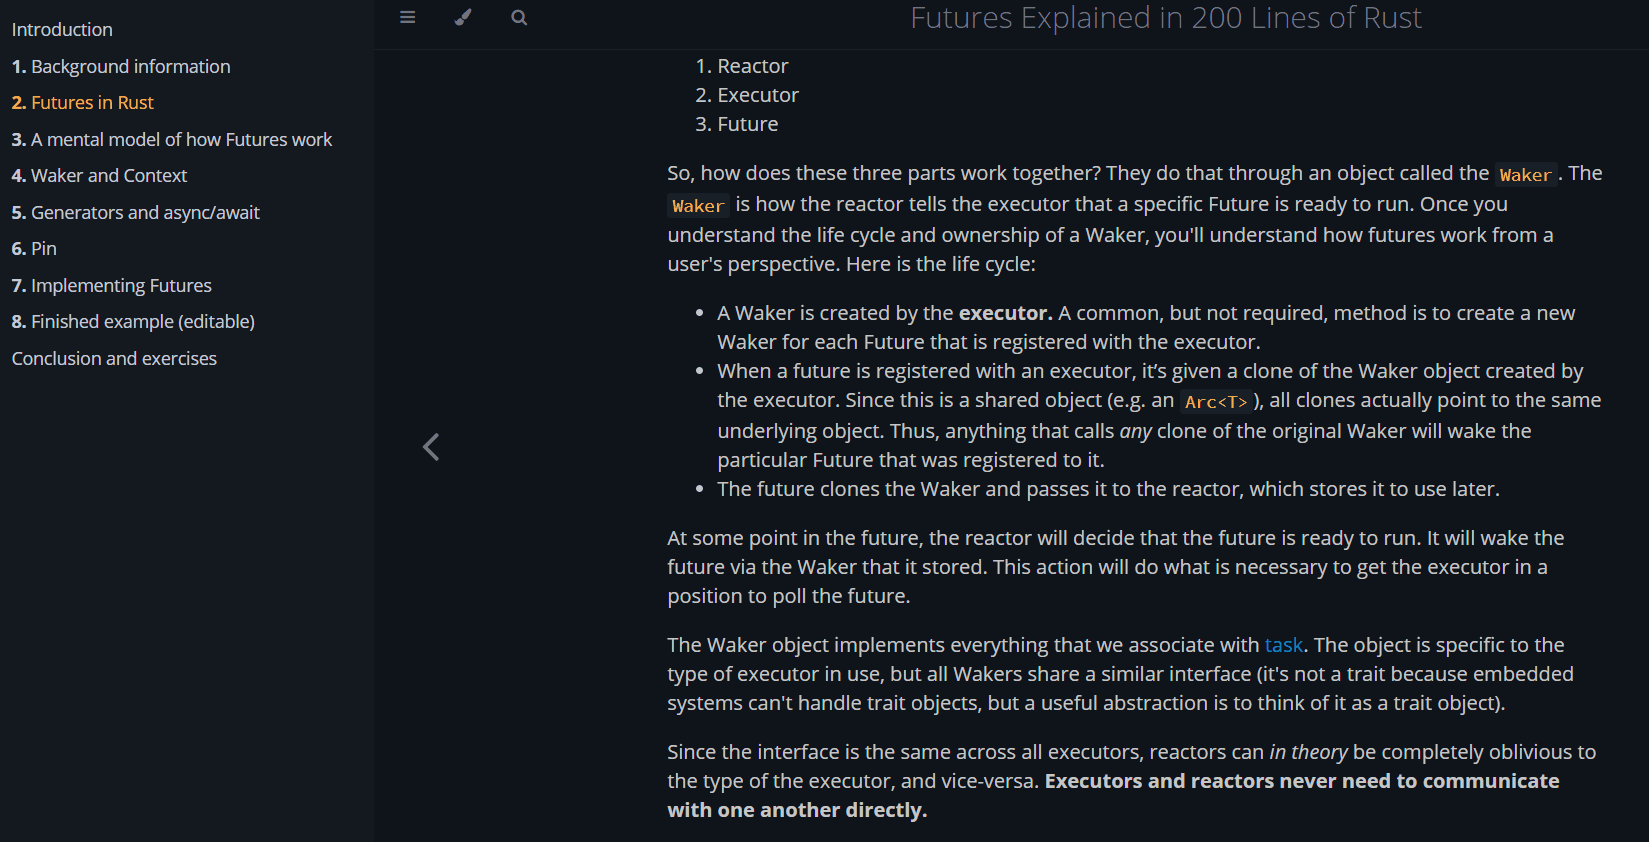Open Generators and async/await chapter
Viewport: 1649px width, 842px height.
[136, 213]
